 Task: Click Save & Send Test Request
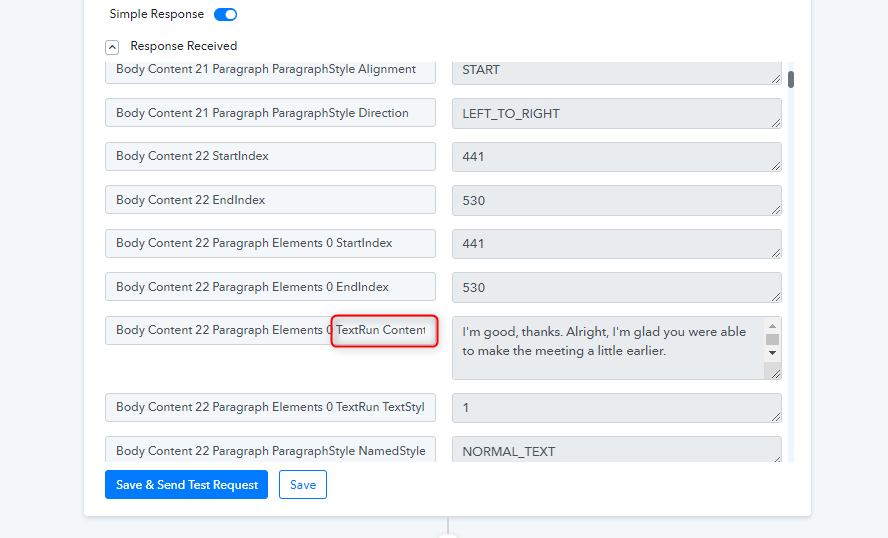click(x=186, y=485)
